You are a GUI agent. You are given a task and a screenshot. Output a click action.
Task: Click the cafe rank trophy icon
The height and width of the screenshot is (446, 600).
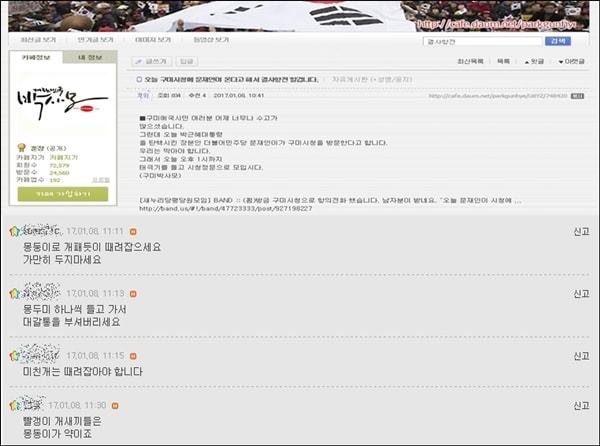pos(22,148)
